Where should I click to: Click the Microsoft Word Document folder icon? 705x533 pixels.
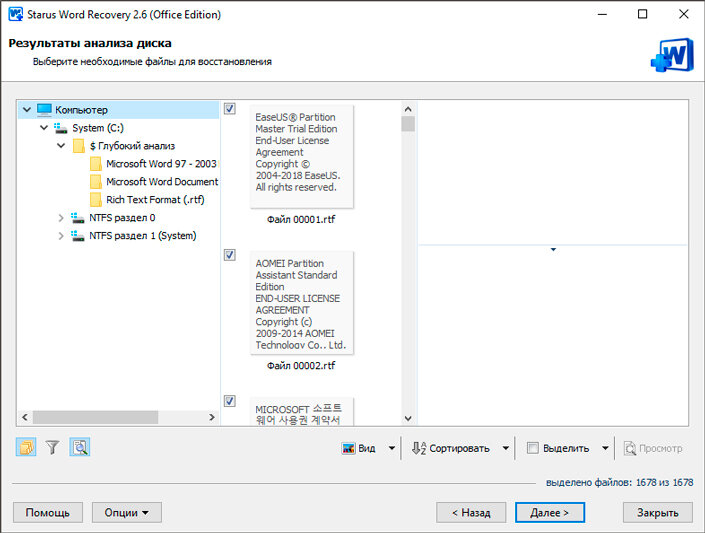pyautogui.click(x=96, y=182)
